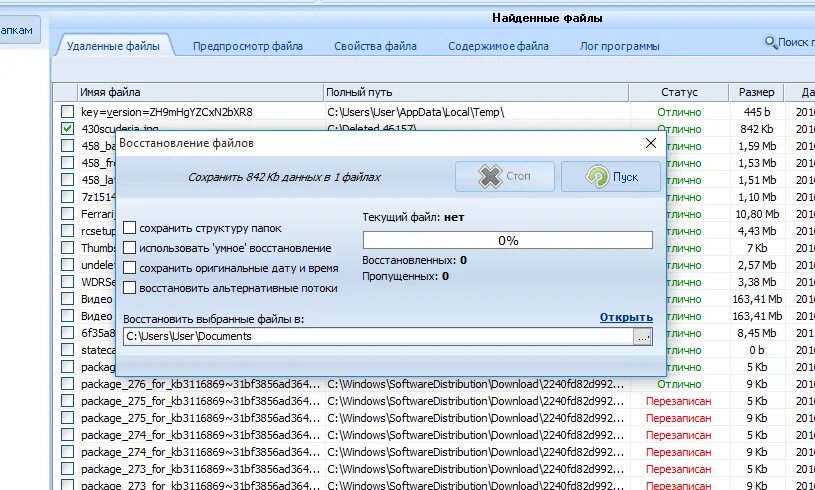This screenshot has width=815, height=490.
Task: Click the recovery destination path field
Action: coord(378,336)
